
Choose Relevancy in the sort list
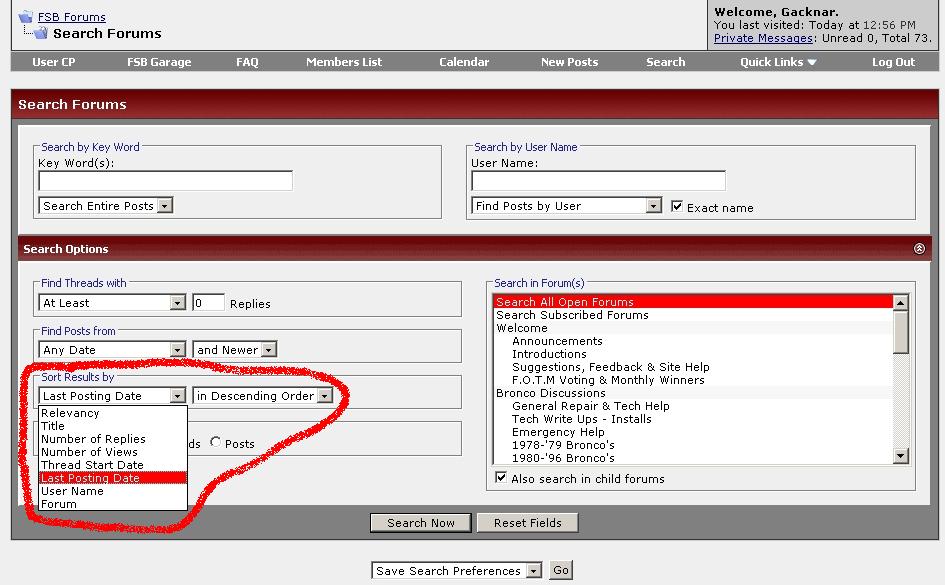(113, 413)
